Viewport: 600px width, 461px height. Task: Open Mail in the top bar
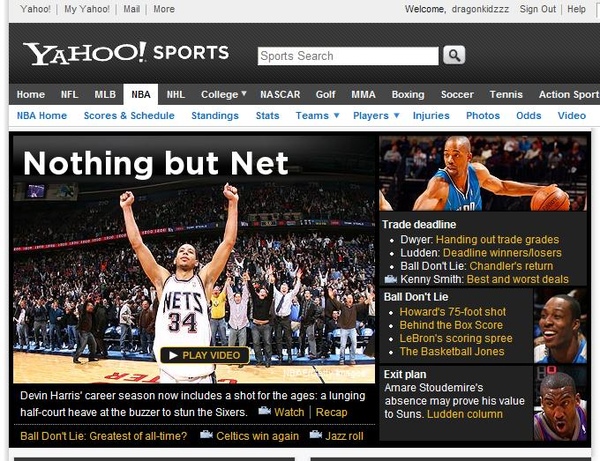point(131,9)
